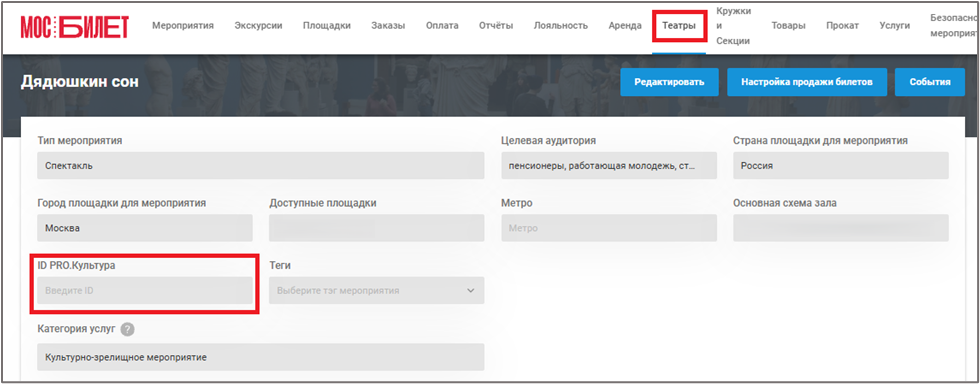Open the Театры menu tab
Image resolution: width=980 pixels, height=384 pixels.
point(679,26)
